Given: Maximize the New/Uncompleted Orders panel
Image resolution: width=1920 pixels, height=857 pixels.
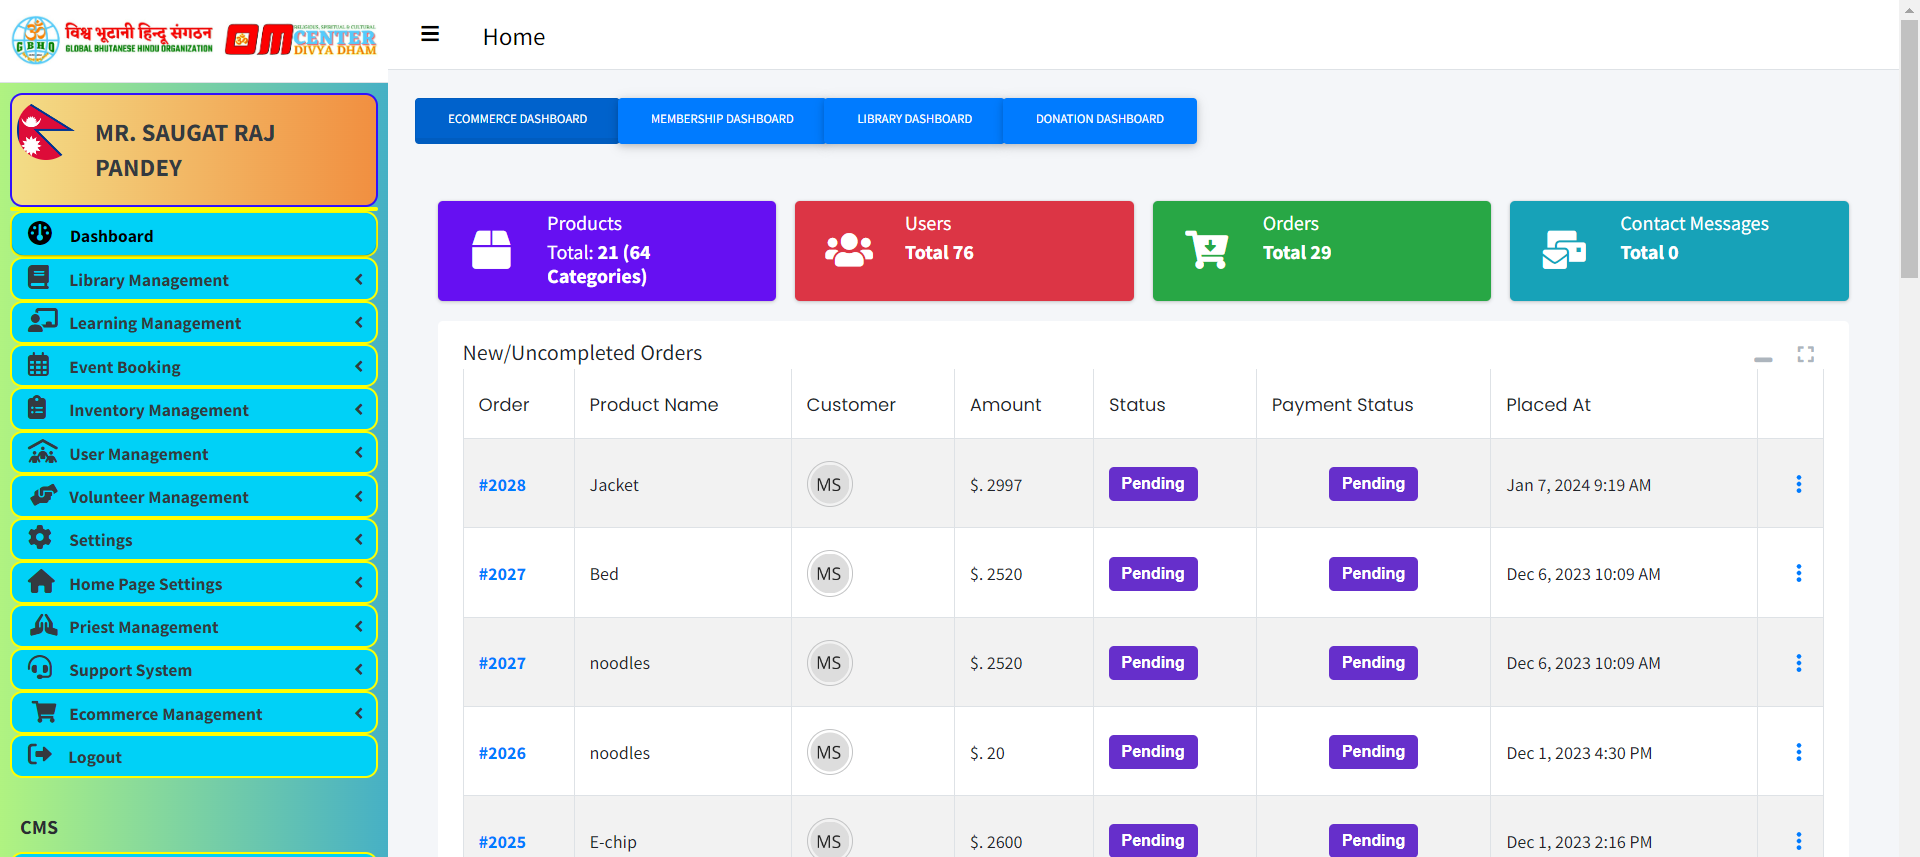Looking at the screenshot, I should click(1805, 354).
